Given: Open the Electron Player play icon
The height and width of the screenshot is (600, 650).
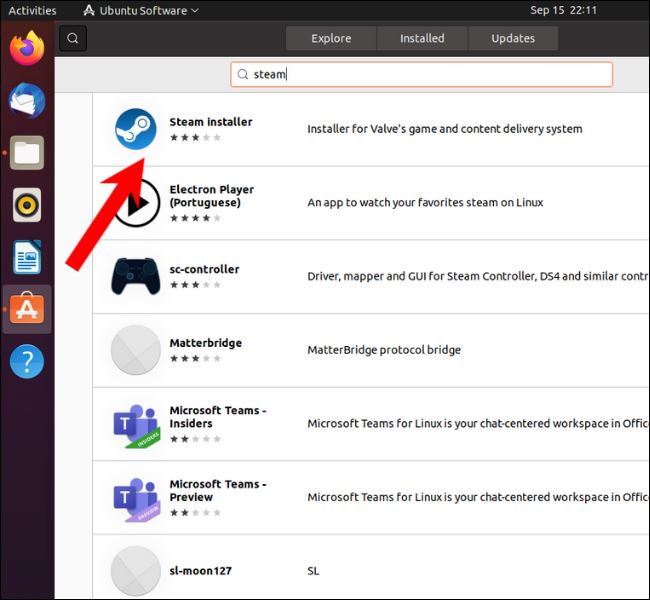Looking at the screenshot, I should coord(134,203).
